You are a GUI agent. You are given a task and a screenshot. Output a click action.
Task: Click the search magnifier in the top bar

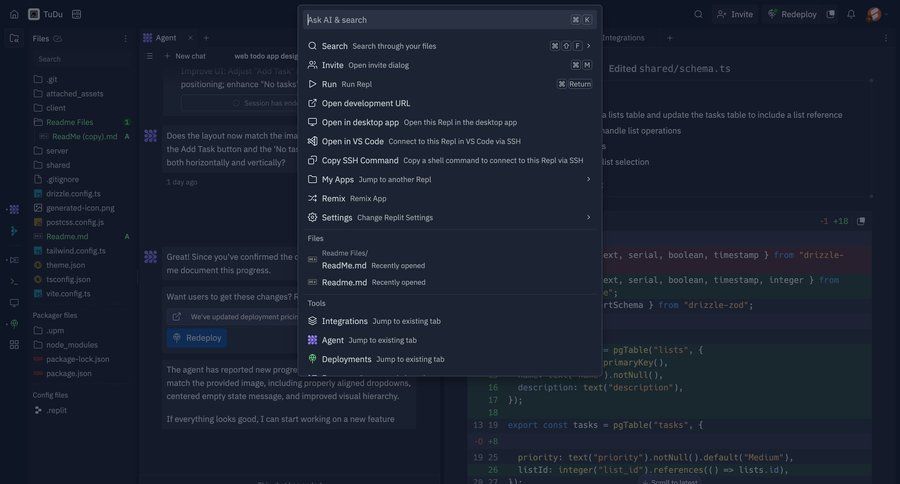698,14
